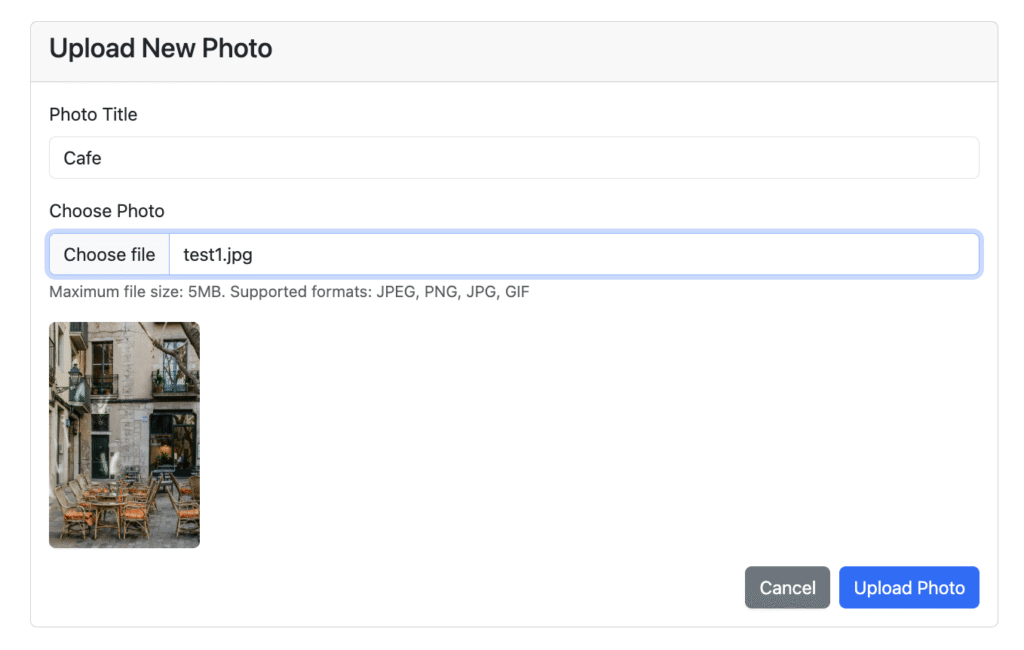1024x650 pixels.
Task: Place cursor after the word Cafe
Action: tap(104, 158)
